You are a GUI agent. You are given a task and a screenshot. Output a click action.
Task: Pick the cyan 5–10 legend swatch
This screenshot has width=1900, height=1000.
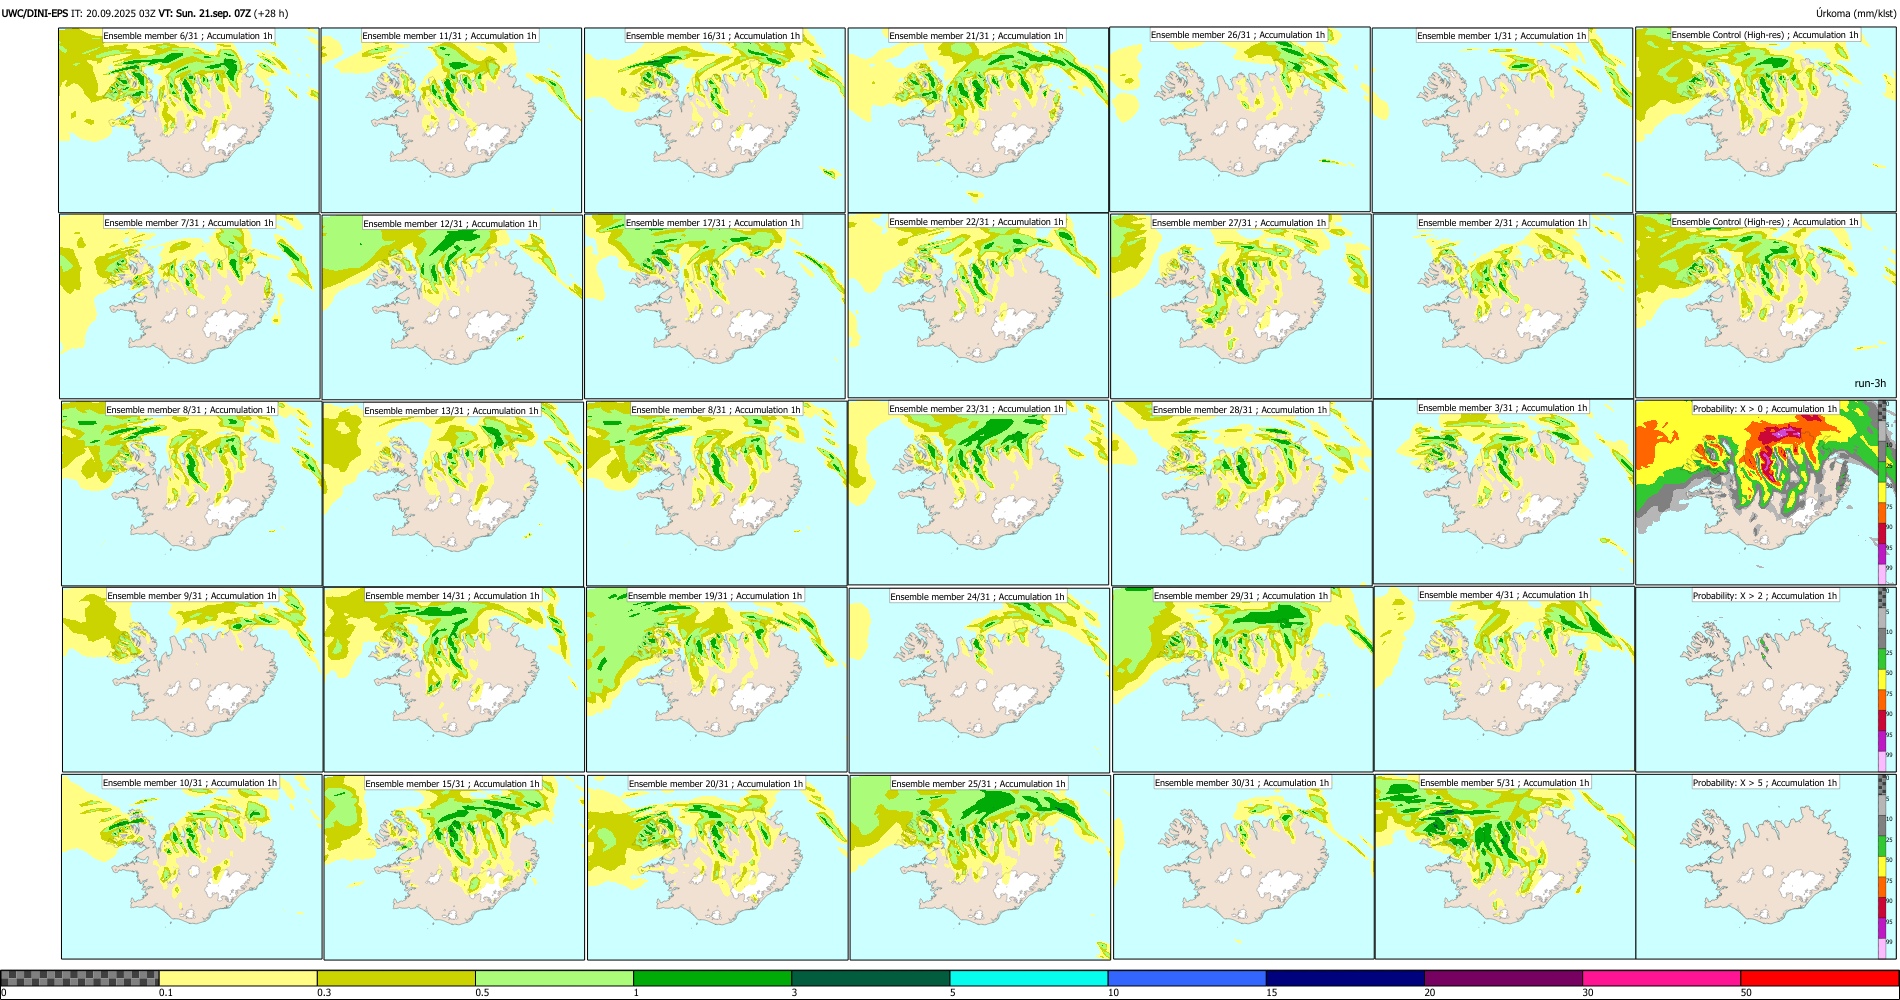1029,978
